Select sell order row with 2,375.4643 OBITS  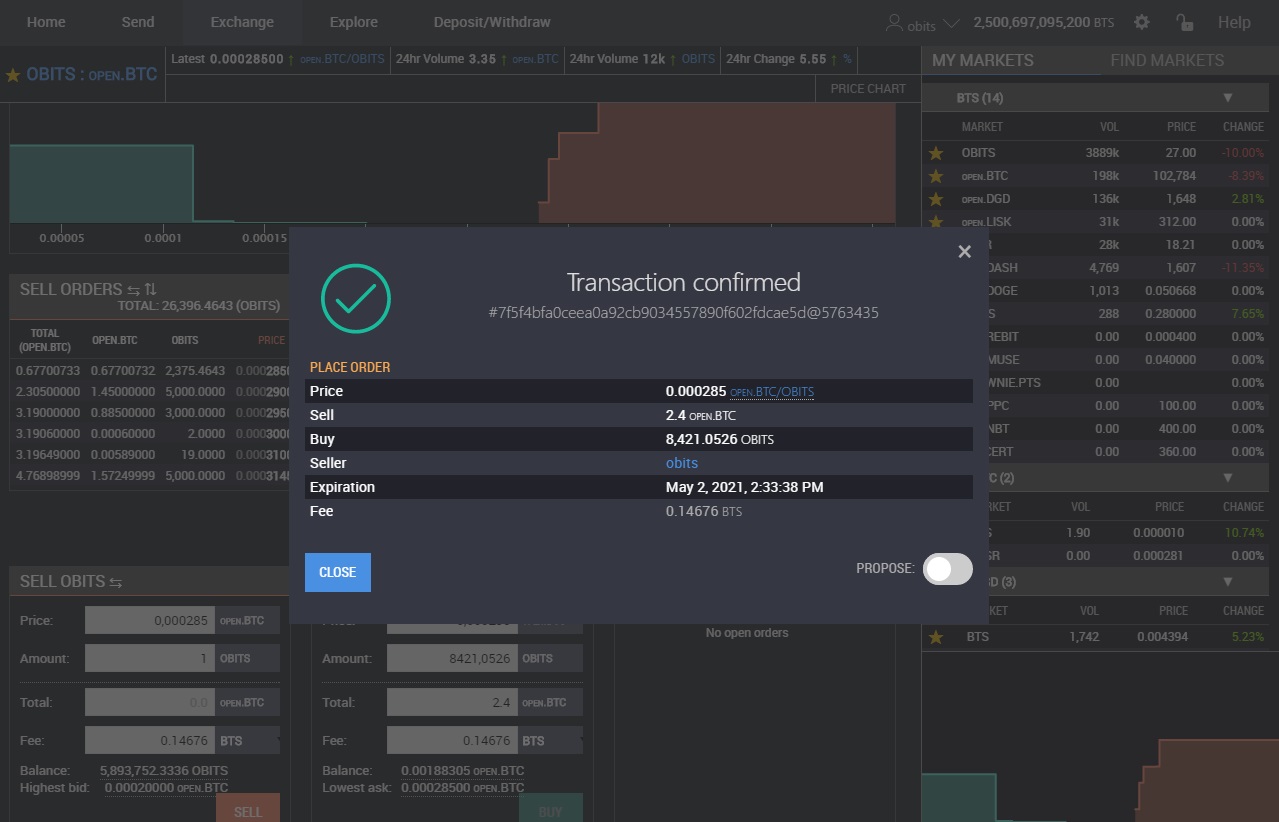pos(150,371)
